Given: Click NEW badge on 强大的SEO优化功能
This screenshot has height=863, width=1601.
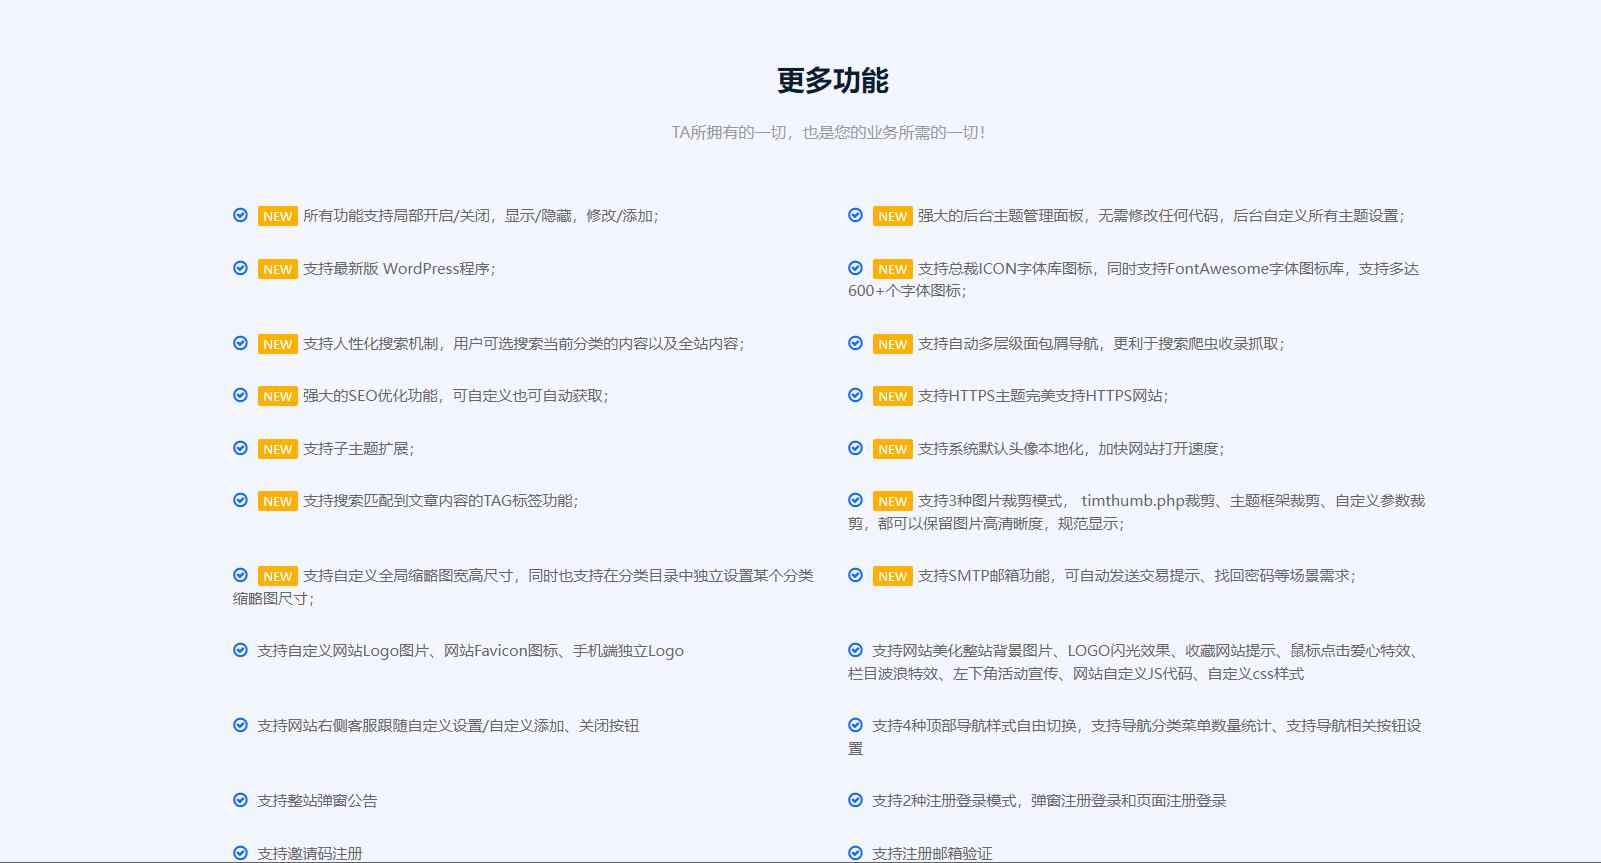Looking at the screenshot, I should (x=278, y=396).
